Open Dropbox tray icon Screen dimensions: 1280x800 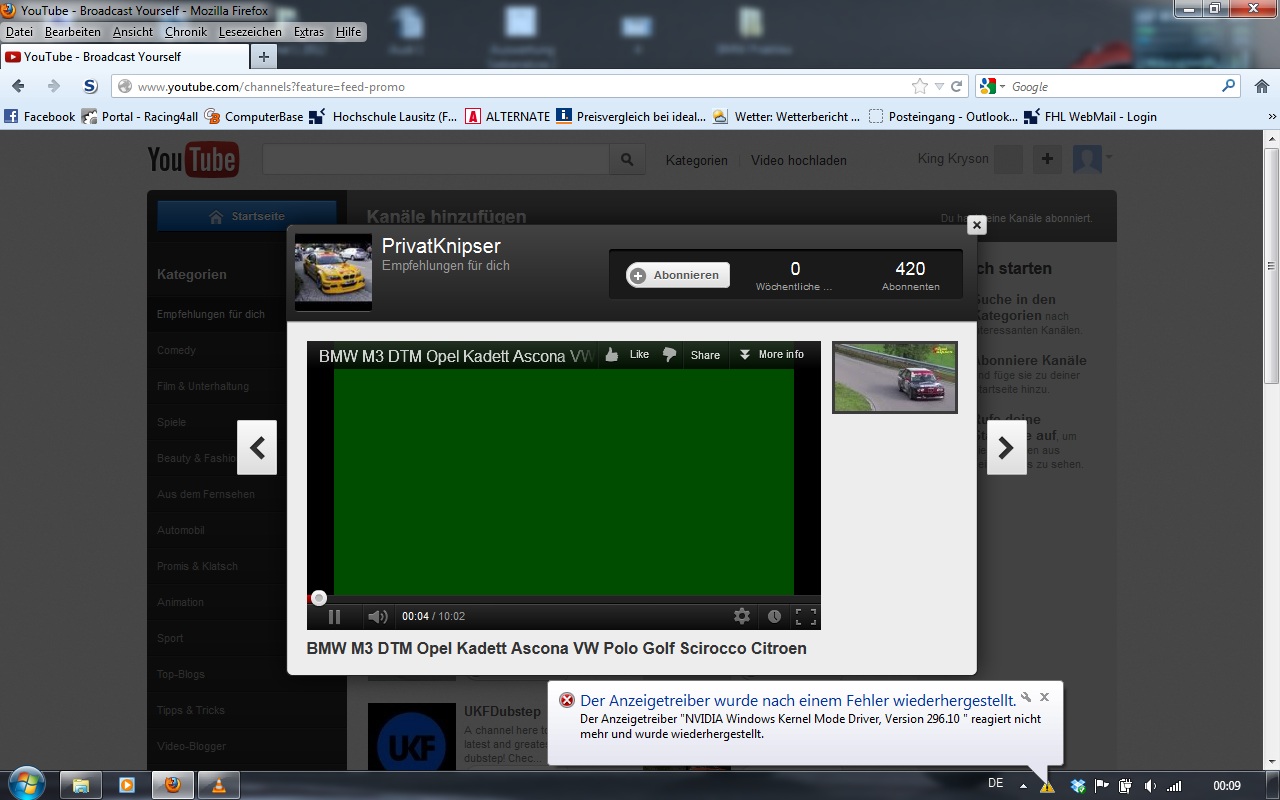[1078, 786]
